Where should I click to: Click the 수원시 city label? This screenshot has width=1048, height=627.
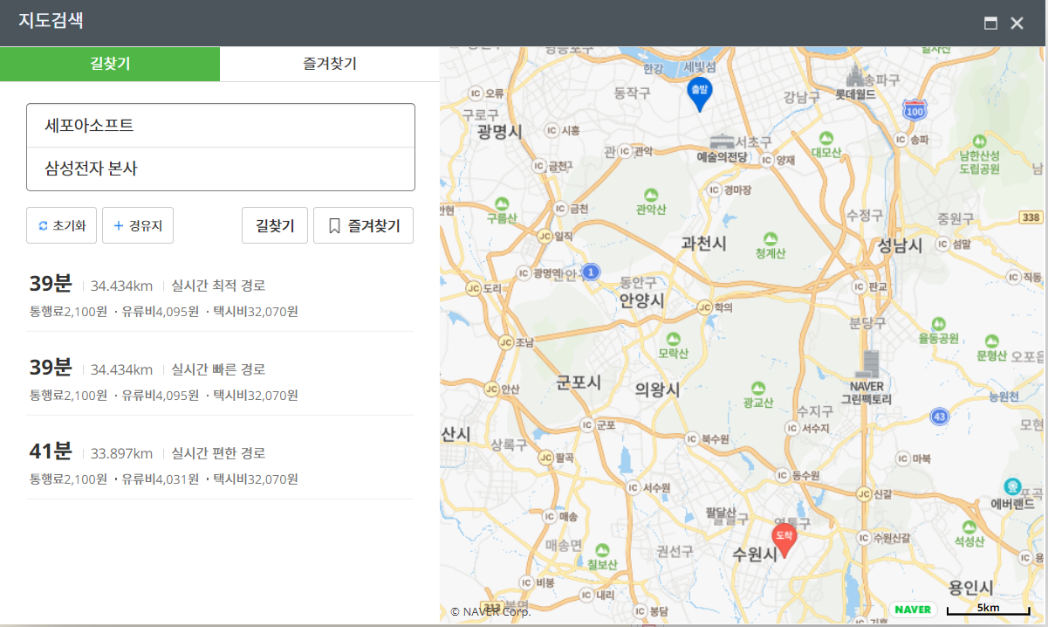click(x=755, y=554)
